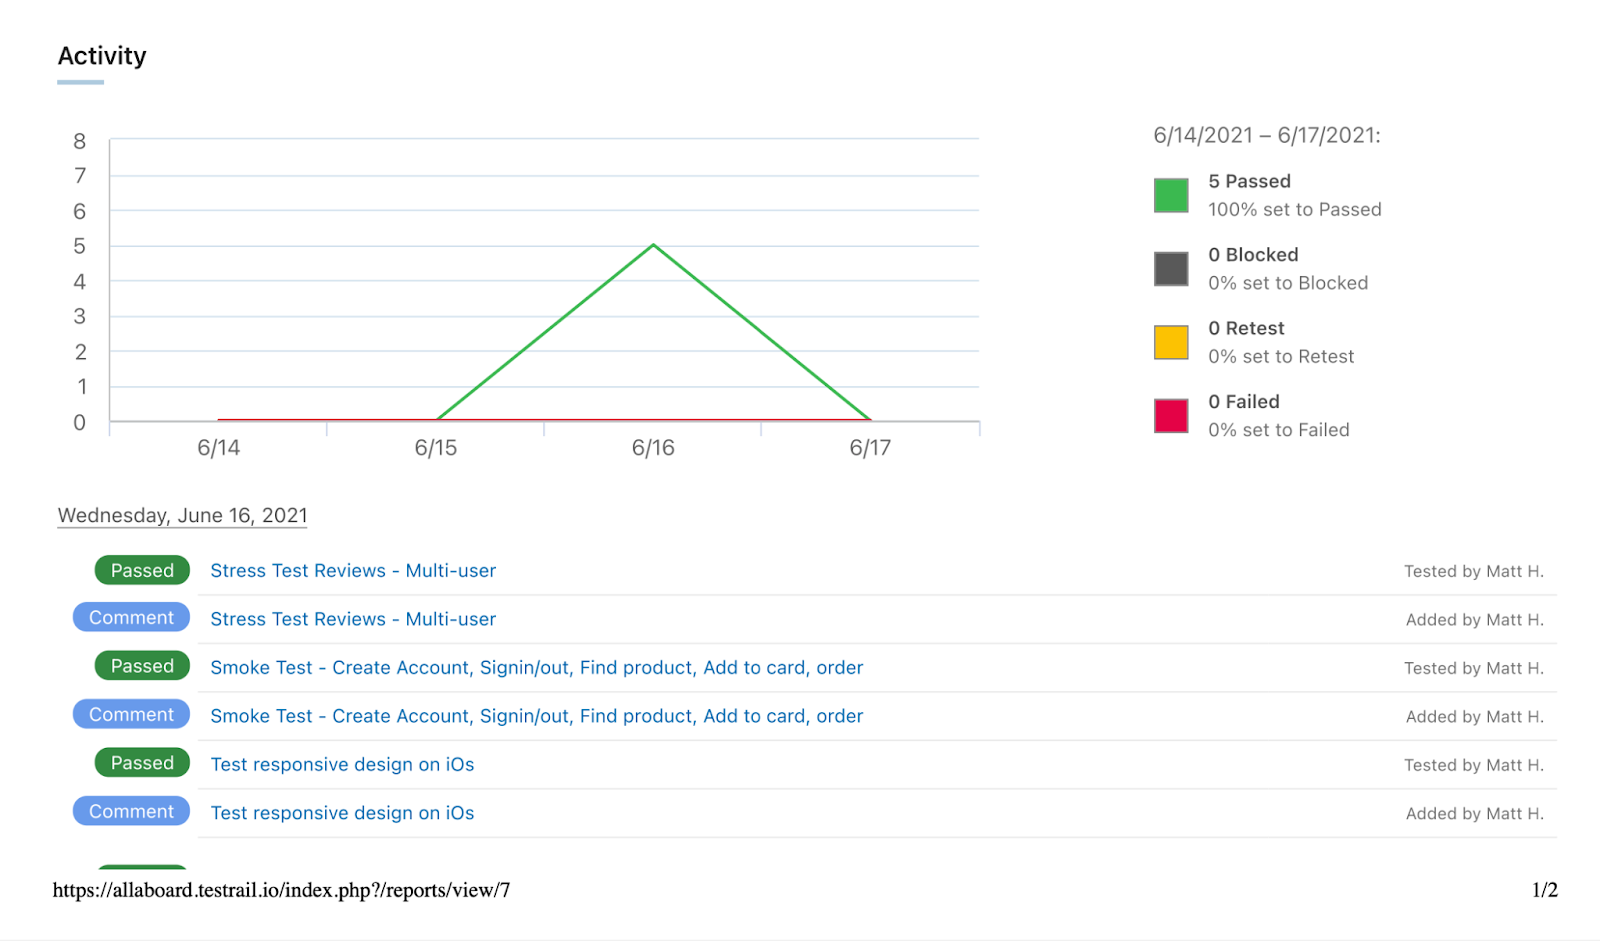Open Stress Test Reviews link in Comment row
The height and width of the screenshot is (941, 1600).
[353, 619]
